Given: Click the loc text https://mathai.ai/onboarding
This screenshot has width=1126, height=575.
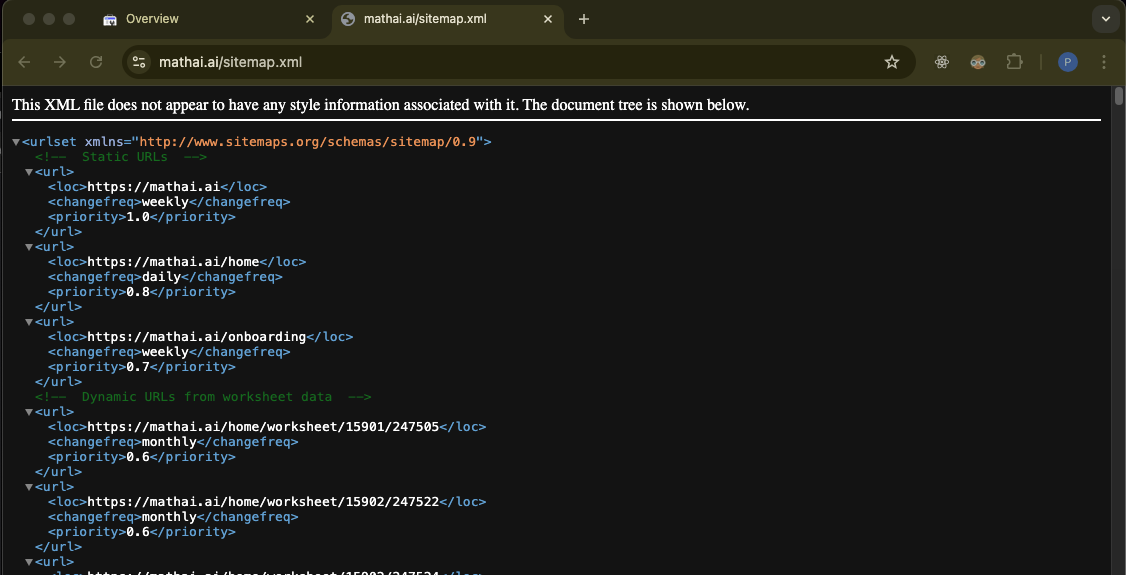Looking at the screenshot, I should coord(197,337).
